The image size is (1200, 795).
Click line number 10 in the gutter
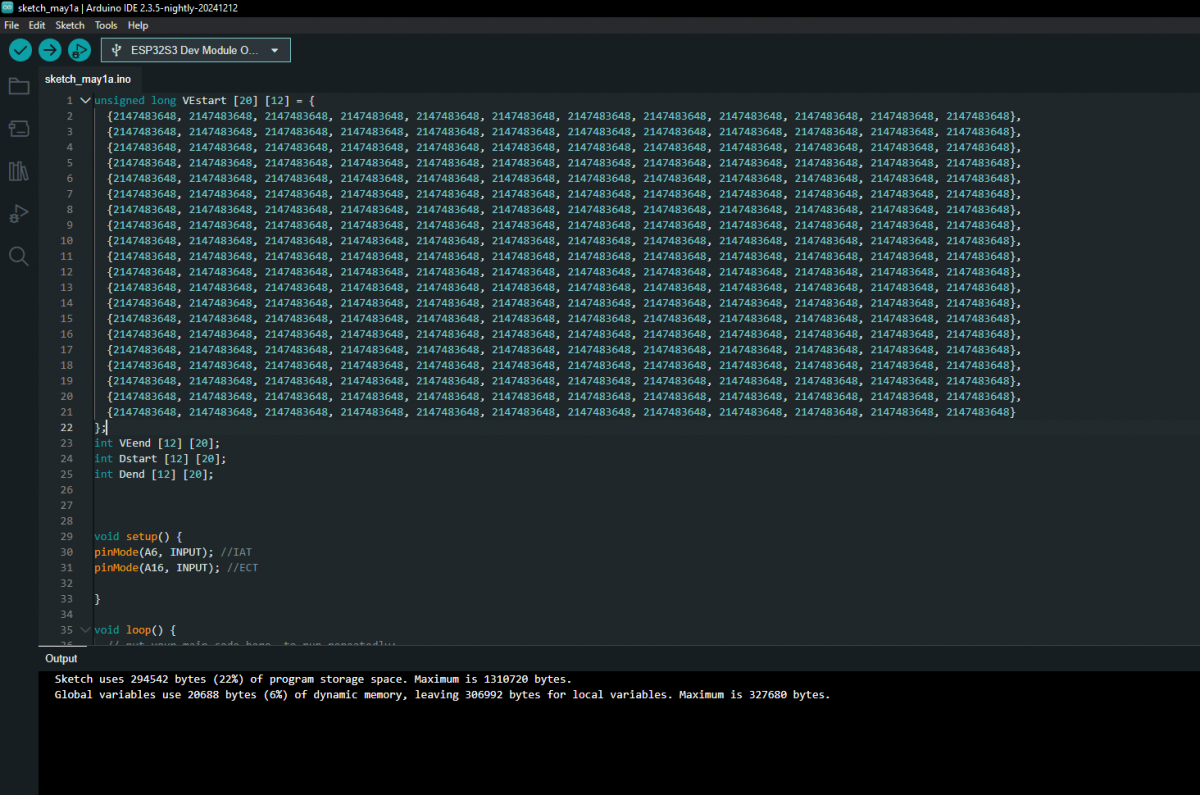66,241
